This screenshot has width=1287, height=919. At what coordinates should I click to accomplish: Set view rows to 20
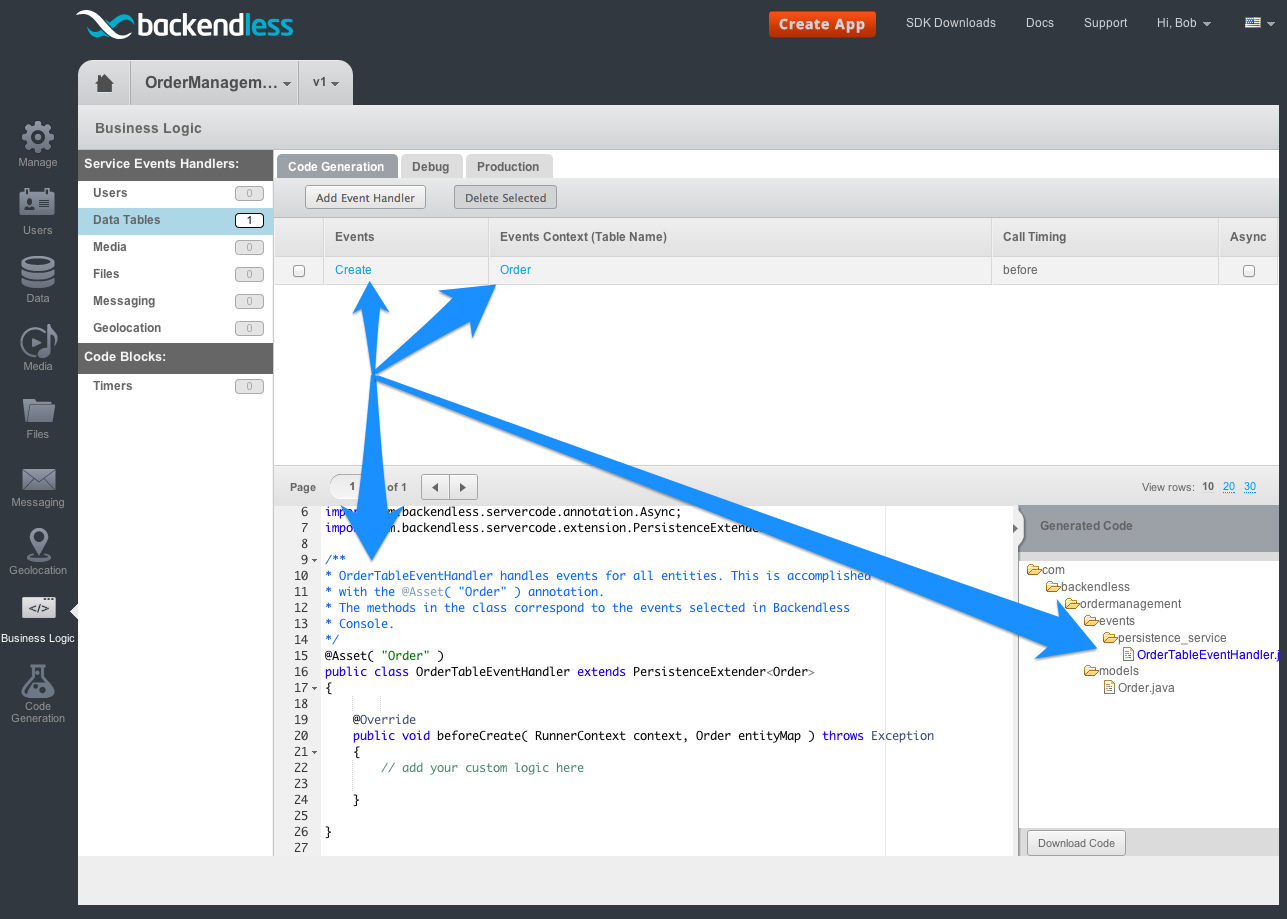coord(1229,487)
